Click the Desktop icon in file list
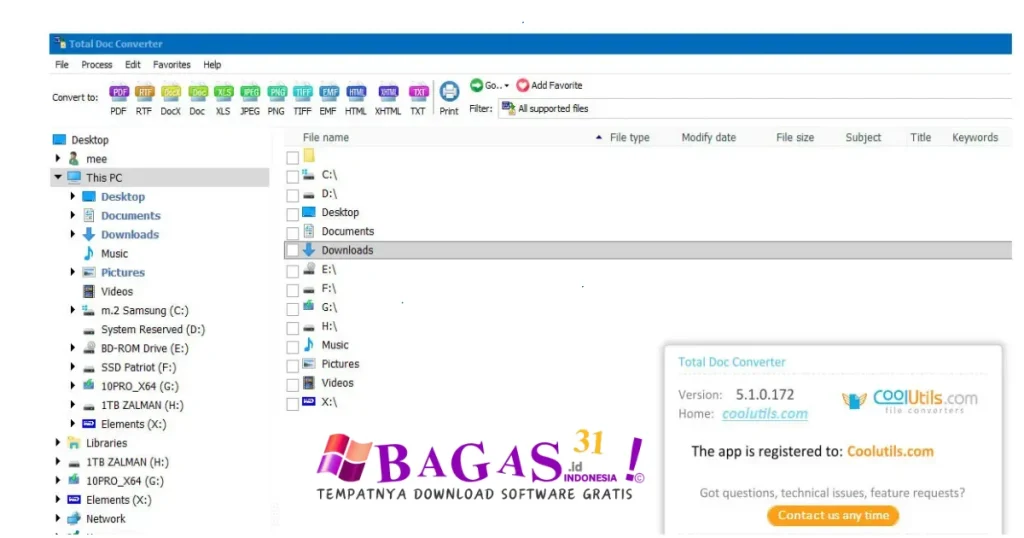The height and width of the screenshot is (538, 1024). pyautogui.click(x=309, y=212)
